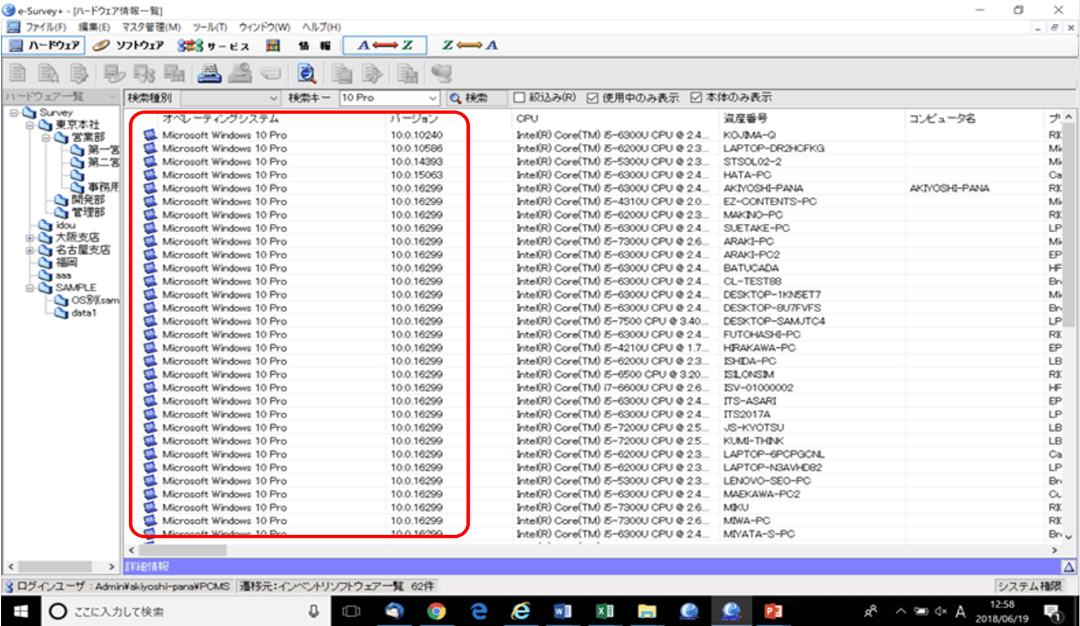Open the ハードウェア一覧 panel dropdown
The width and height of the screenshot is (1080, 626).
click(x=112, y=96)
